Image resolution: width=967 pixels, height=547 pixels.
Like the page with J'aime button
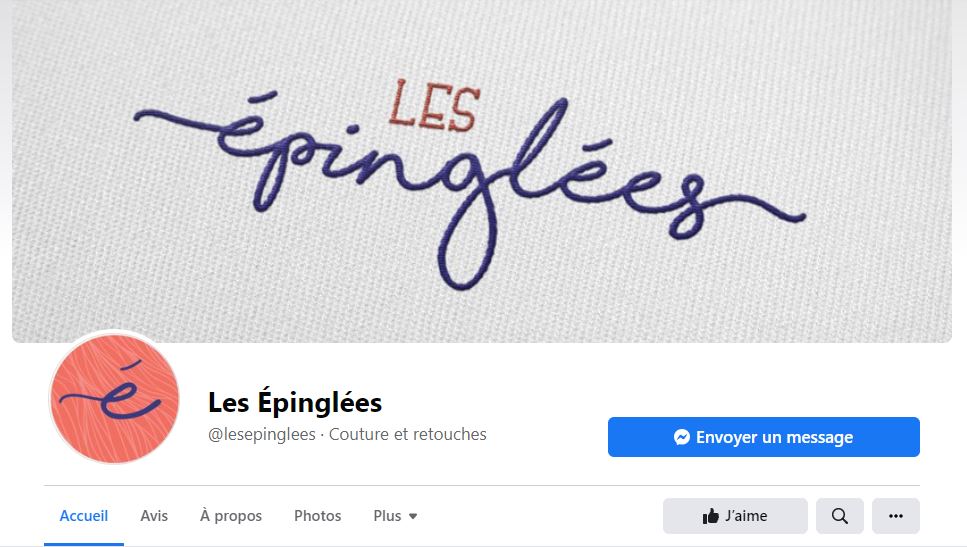(x=735, y=516)
